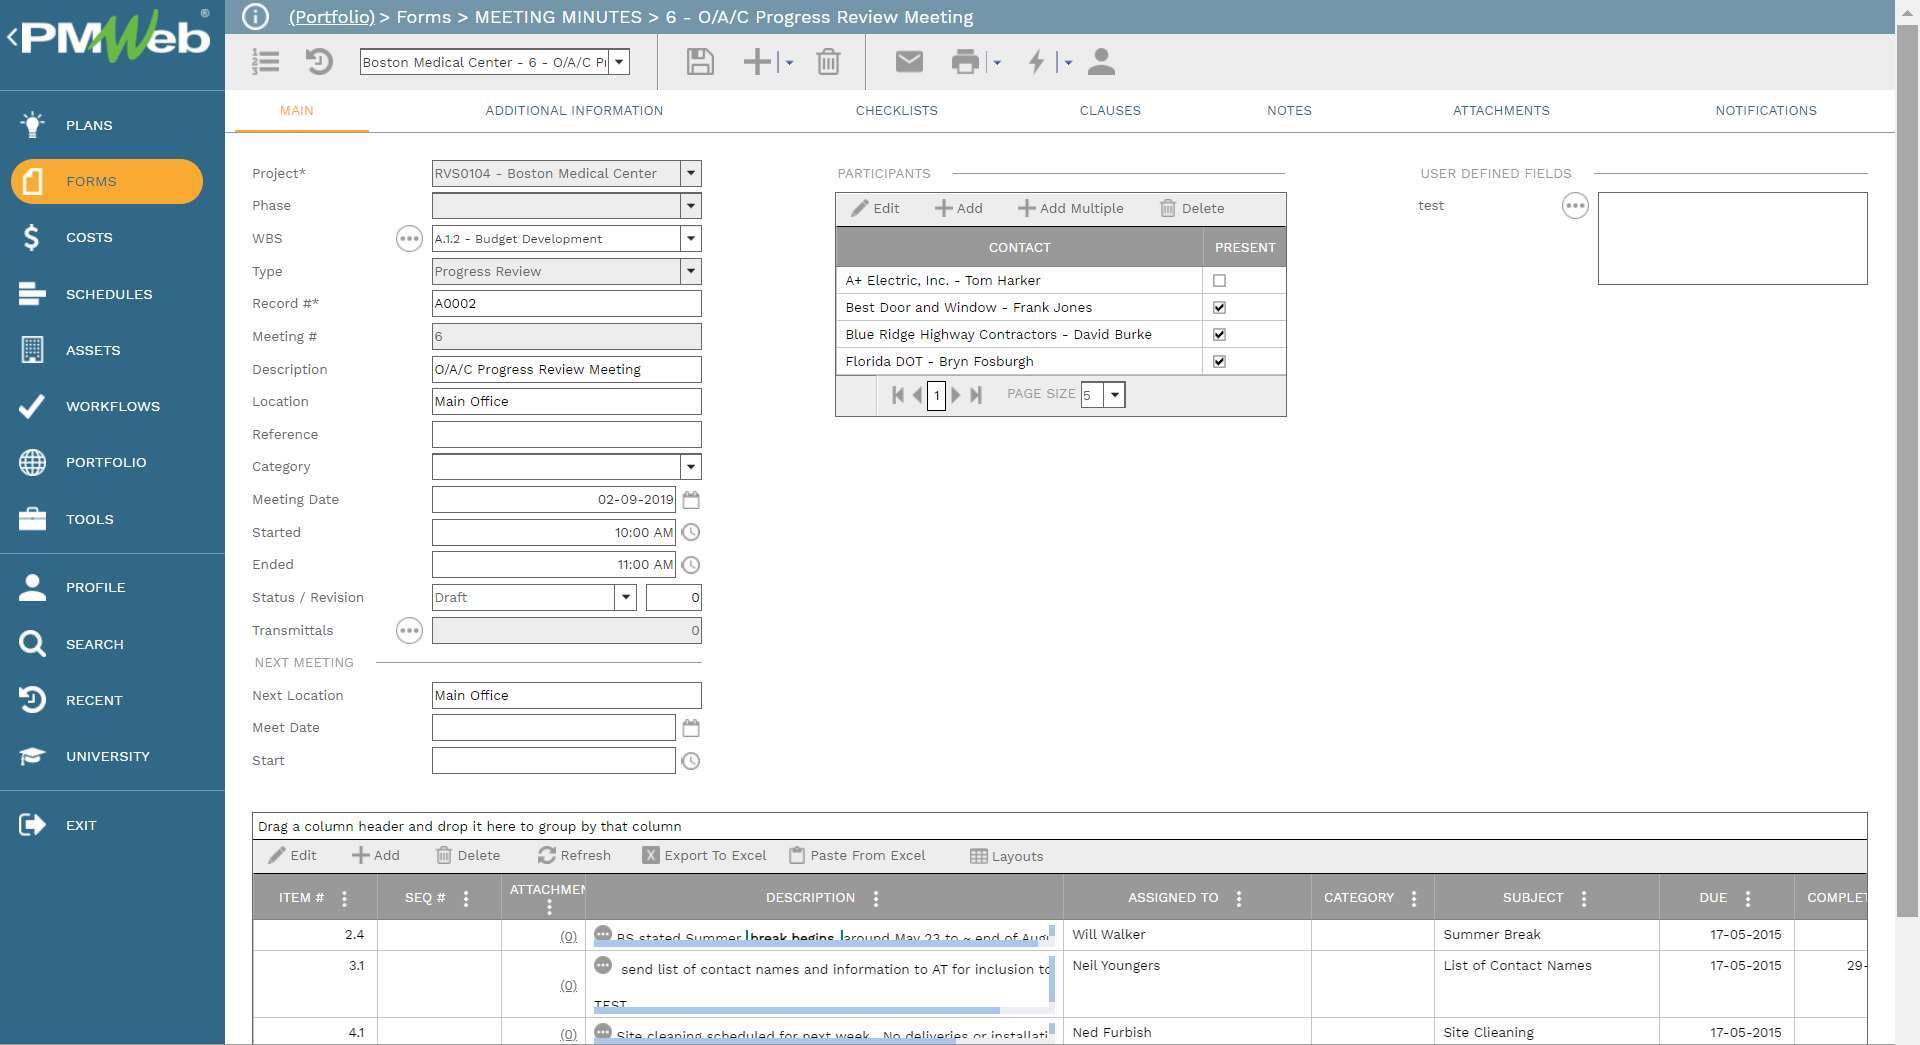The height and width of the screenshot is (1045, 1920).
Task: Expand the Phase dropdown
Action: pyautogui.click(x=690, y=206)
